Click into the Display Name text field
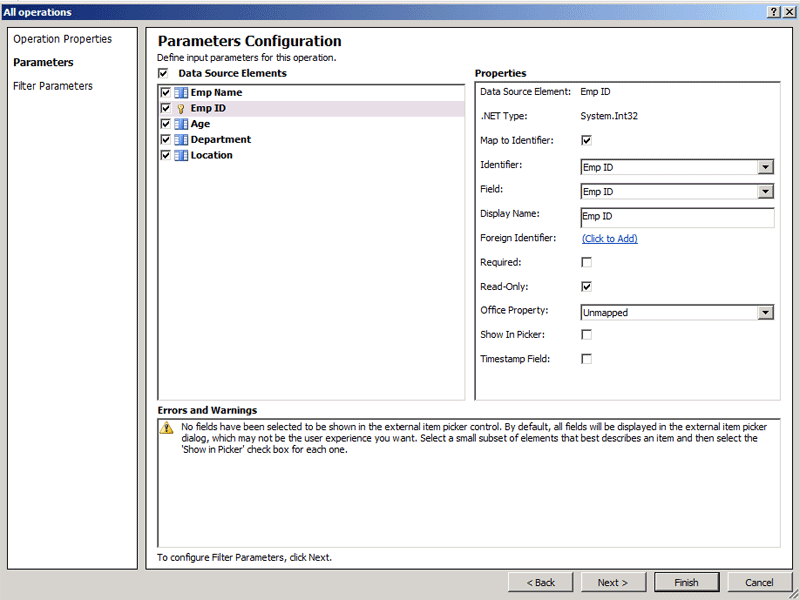Screen dimensions: 800x600 pos(678,217)
